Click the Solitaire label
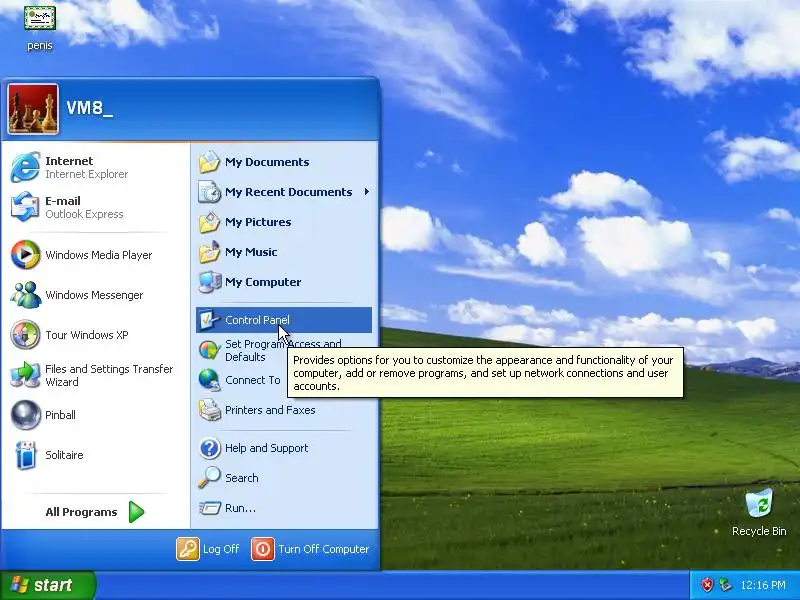The height and width of the screenshot is (600, 800). point(64,455)
